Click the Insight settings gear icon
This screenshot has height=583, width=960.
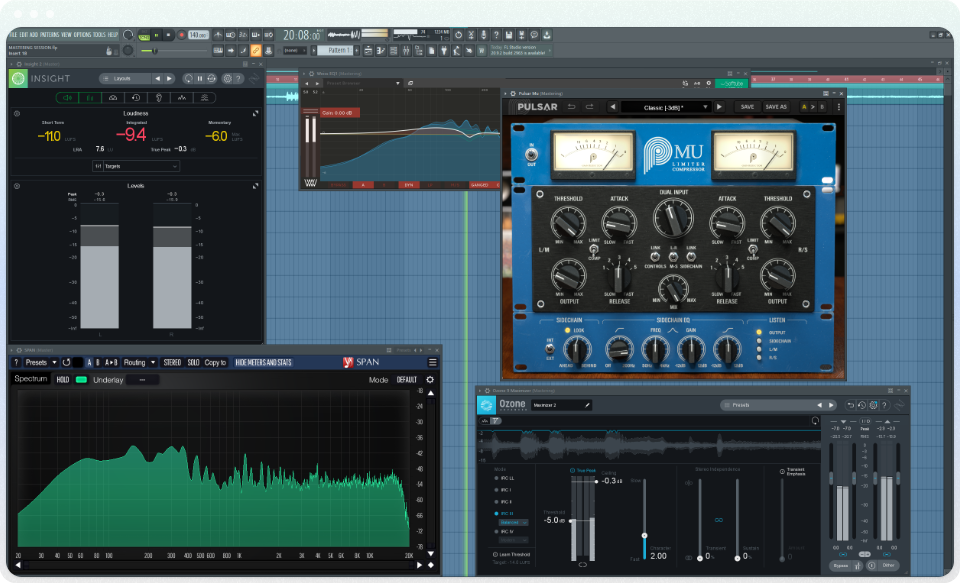click(227, 78)
